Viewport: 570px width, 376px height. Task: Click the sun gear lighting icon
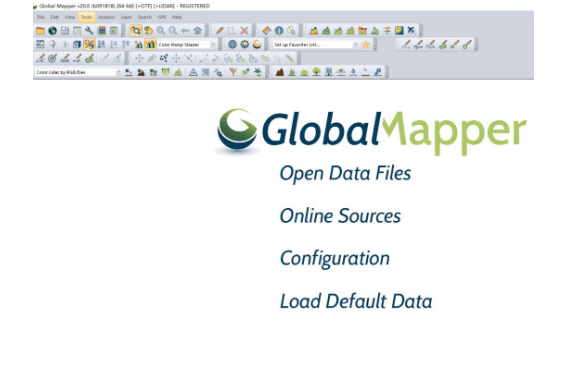(245, 44)
